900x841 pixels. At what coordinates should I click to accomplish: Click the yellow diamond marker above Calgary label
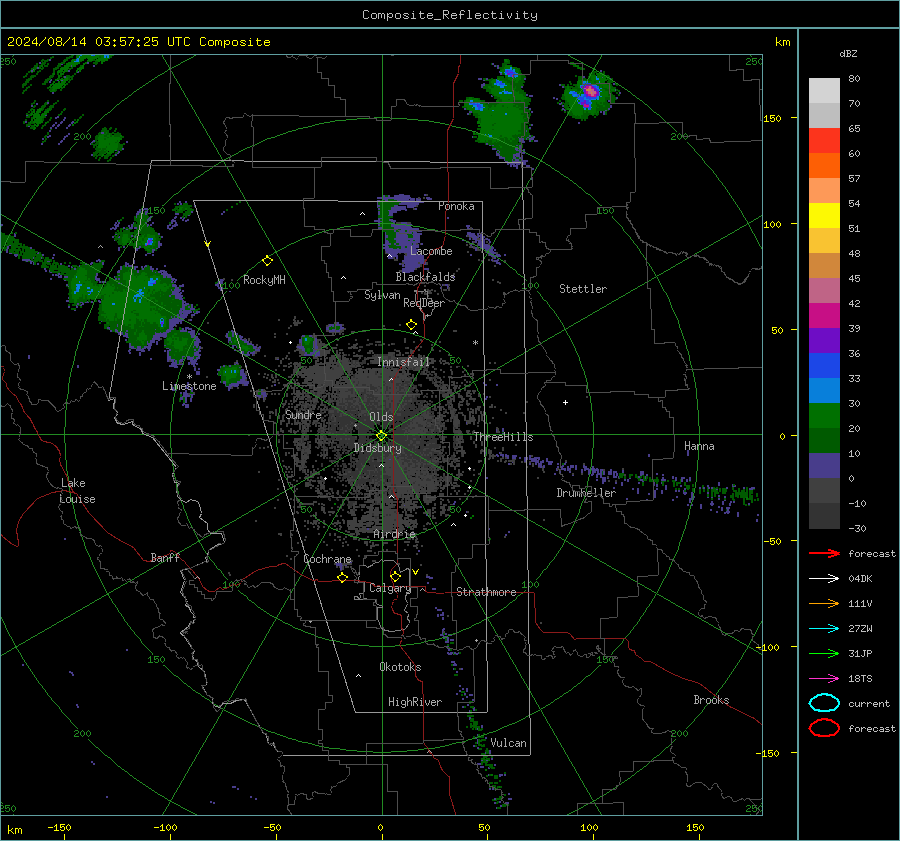pos(395,576)
